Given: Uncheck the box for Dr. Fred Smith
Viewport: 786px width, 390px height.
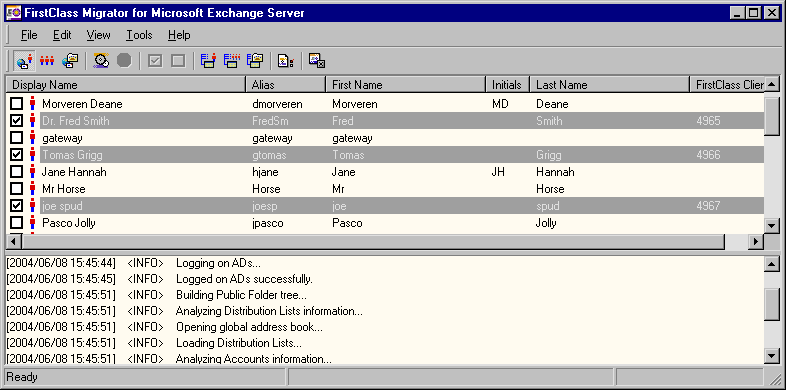Looking at the screenshot, I should click(x=17, y=121).
